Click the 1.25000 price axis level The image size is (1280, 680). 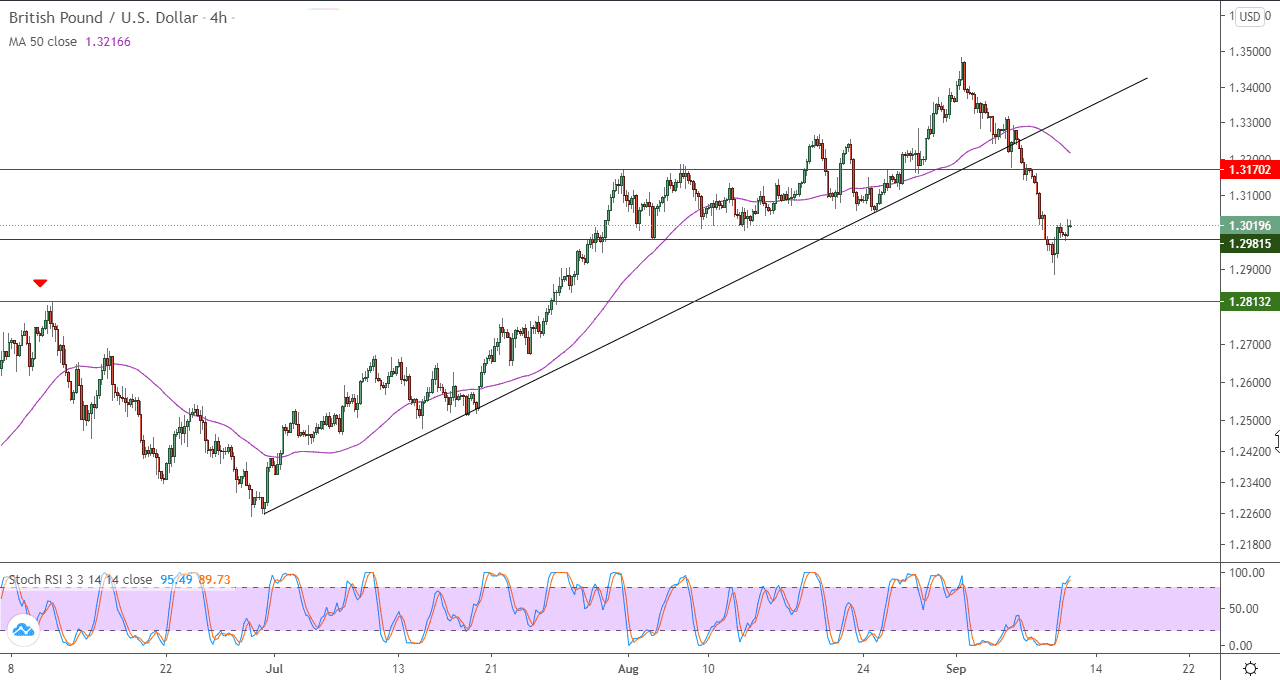[1250, 420]
